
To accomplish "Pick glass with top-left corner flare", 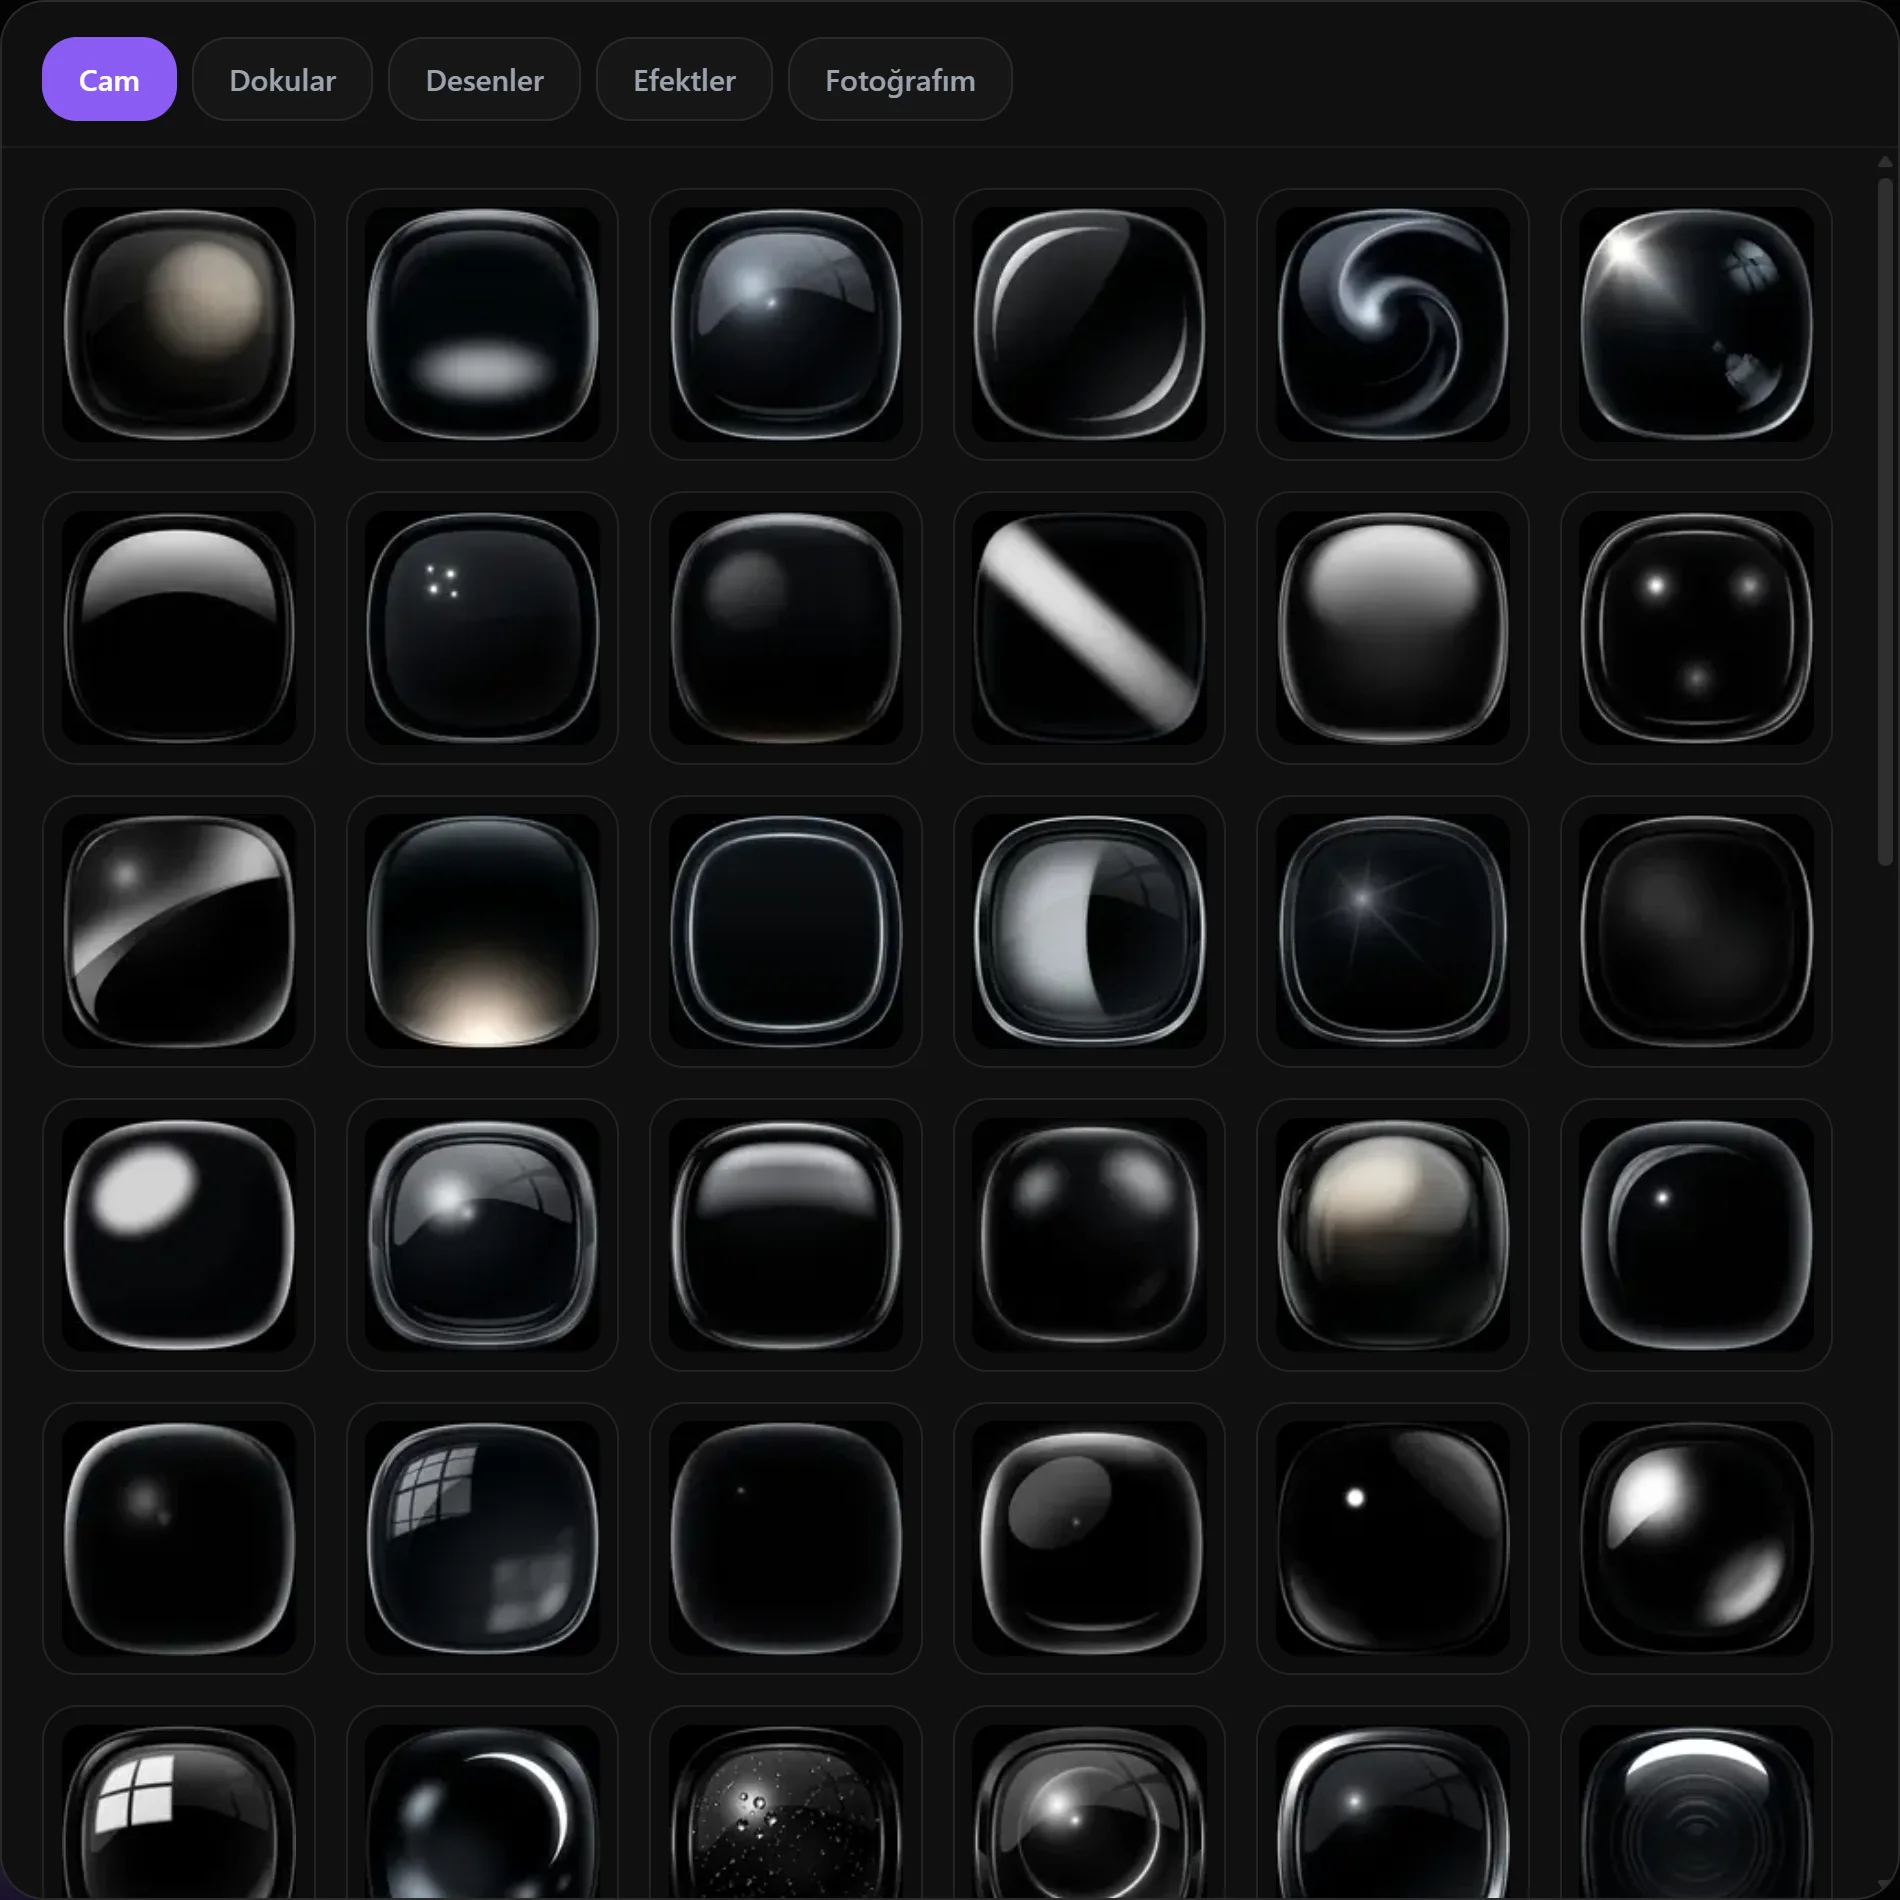I will [x=1696, y=324].
